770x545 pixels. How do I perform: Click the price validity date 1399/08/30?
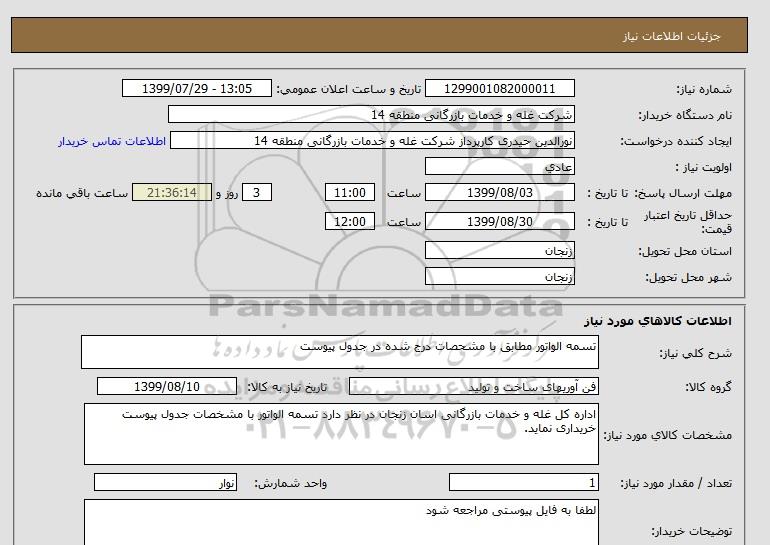(x=499, y=221)
